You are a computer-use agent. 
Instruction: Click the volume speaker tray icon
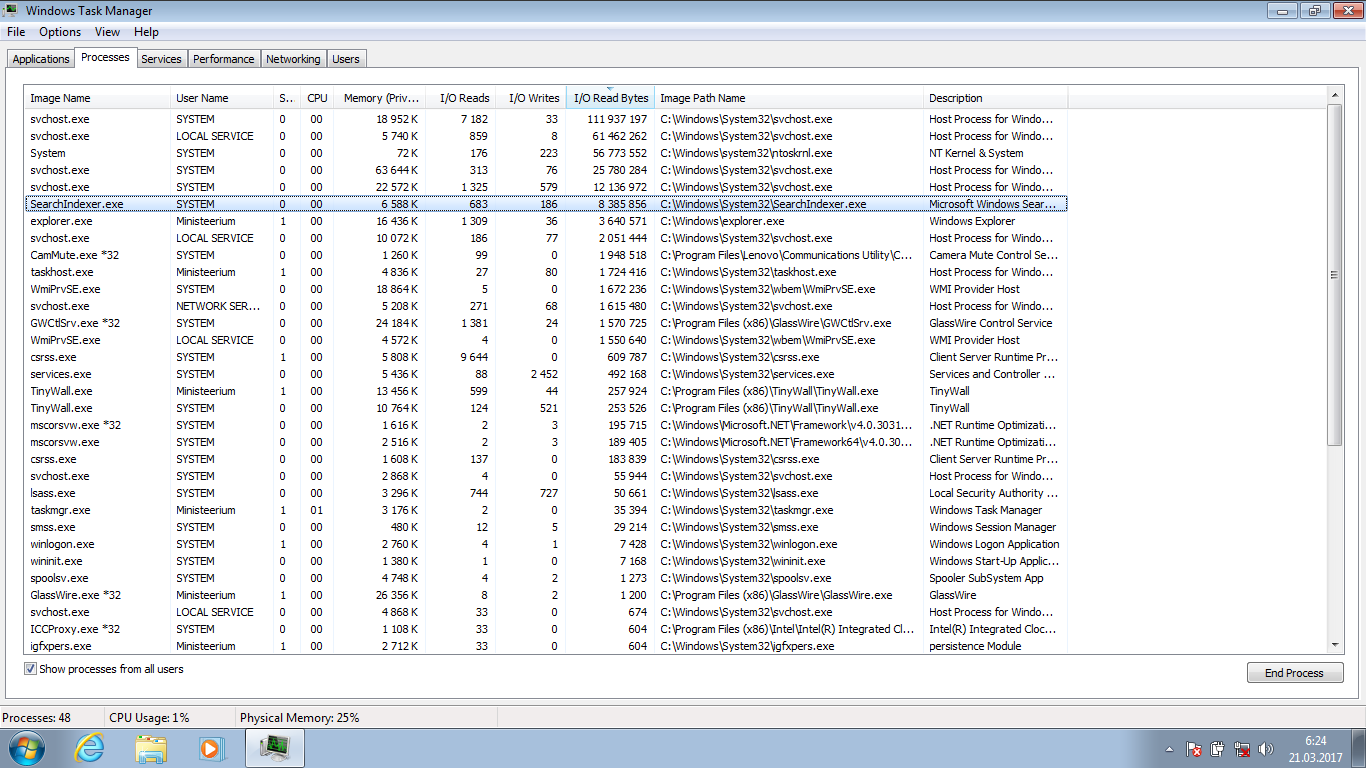pyautogui.click(x=1267, y=749)
